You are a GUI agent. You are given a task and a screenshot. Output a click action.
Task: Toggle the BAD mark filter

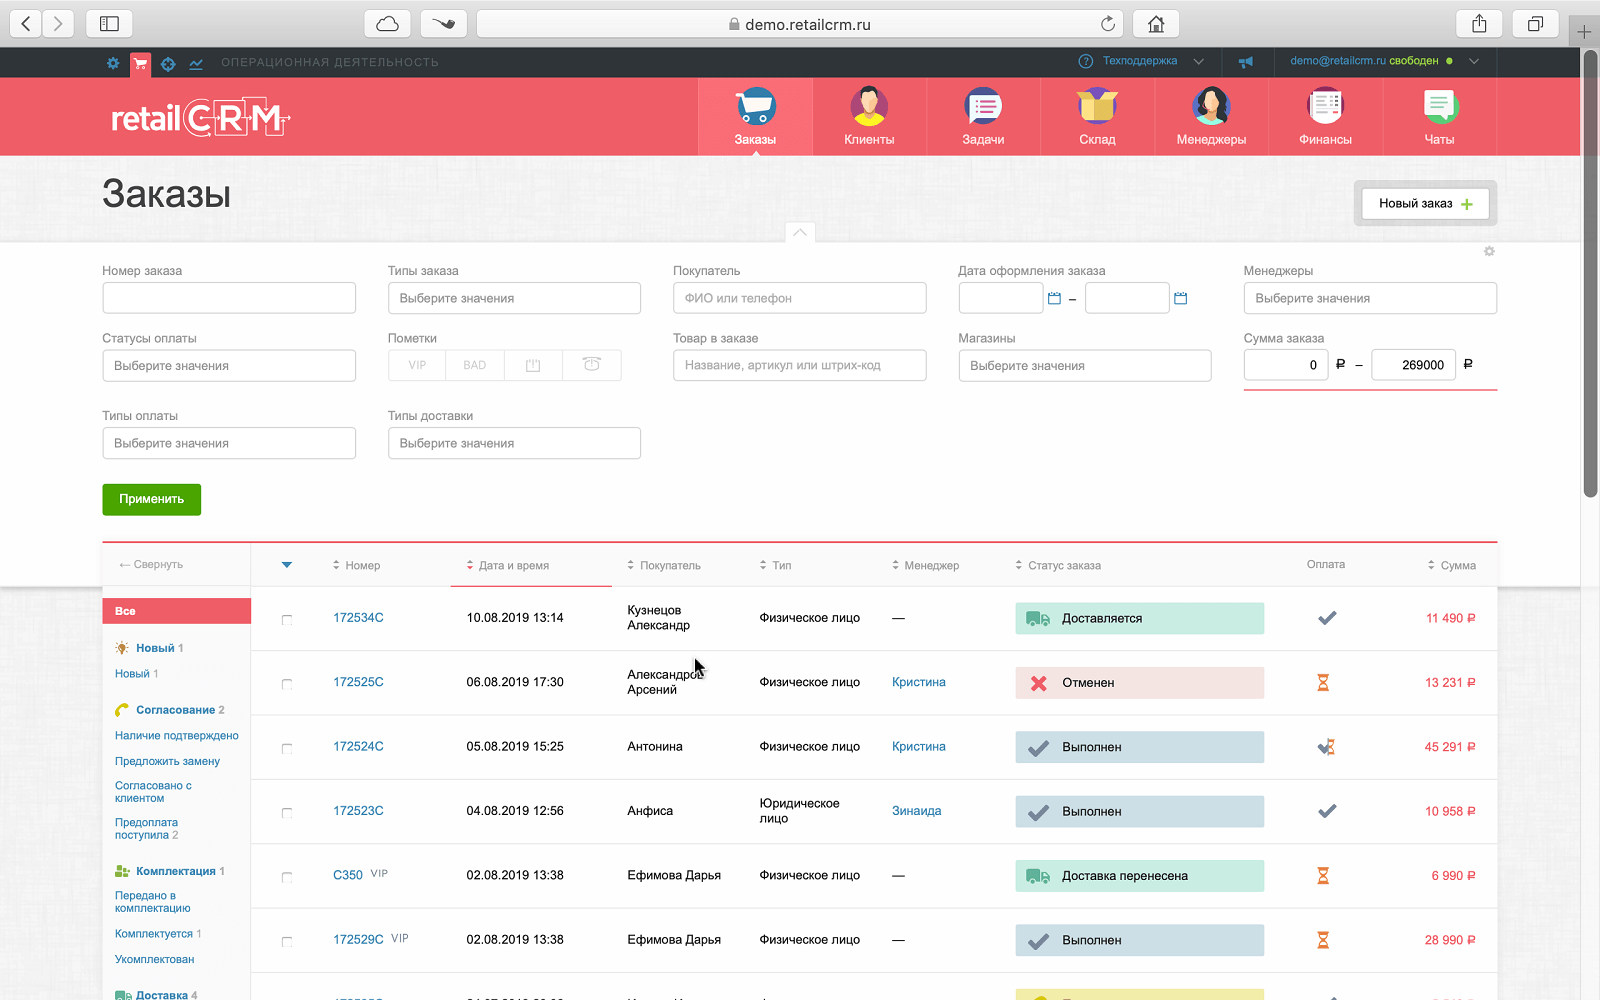tap(474, 365)
